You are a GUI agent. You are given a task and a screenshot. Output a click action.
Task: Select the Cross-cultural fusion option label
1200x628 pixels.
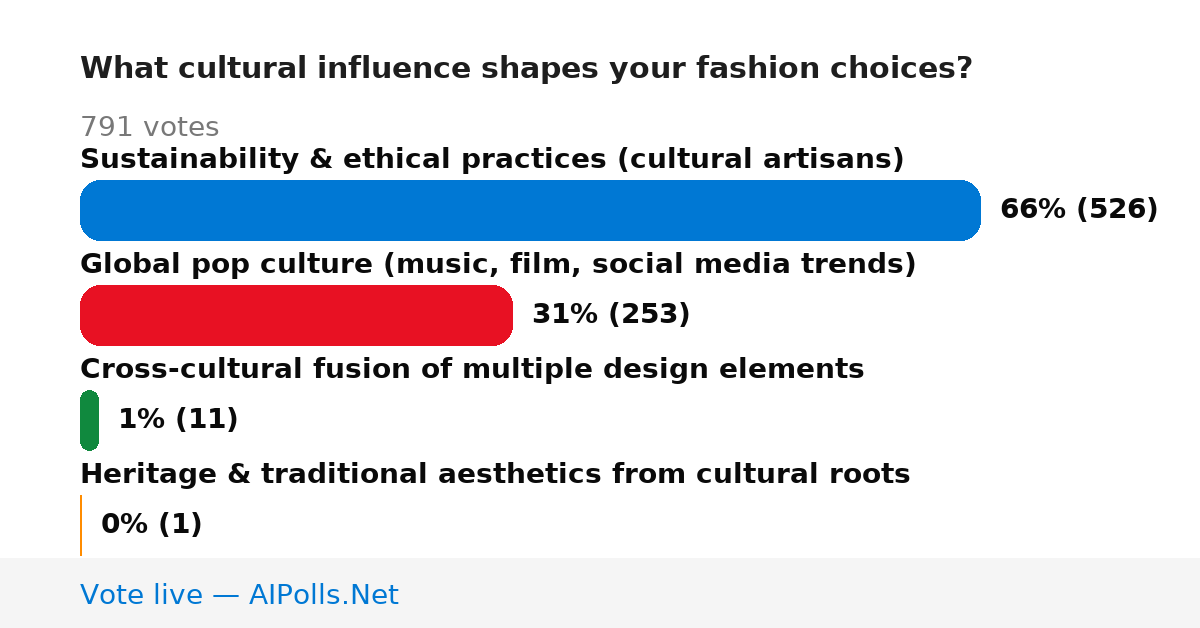tap(472, 369)
